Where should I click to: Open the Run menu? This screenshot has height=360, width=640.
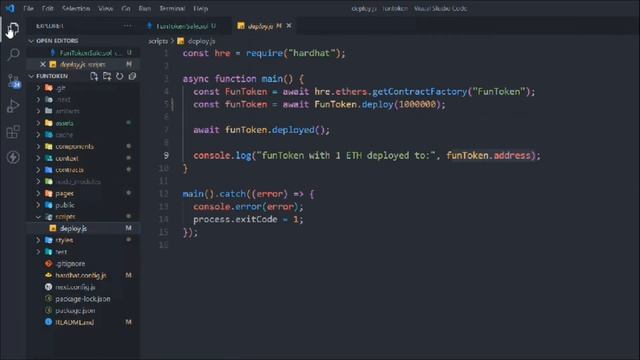click(144, 8)
